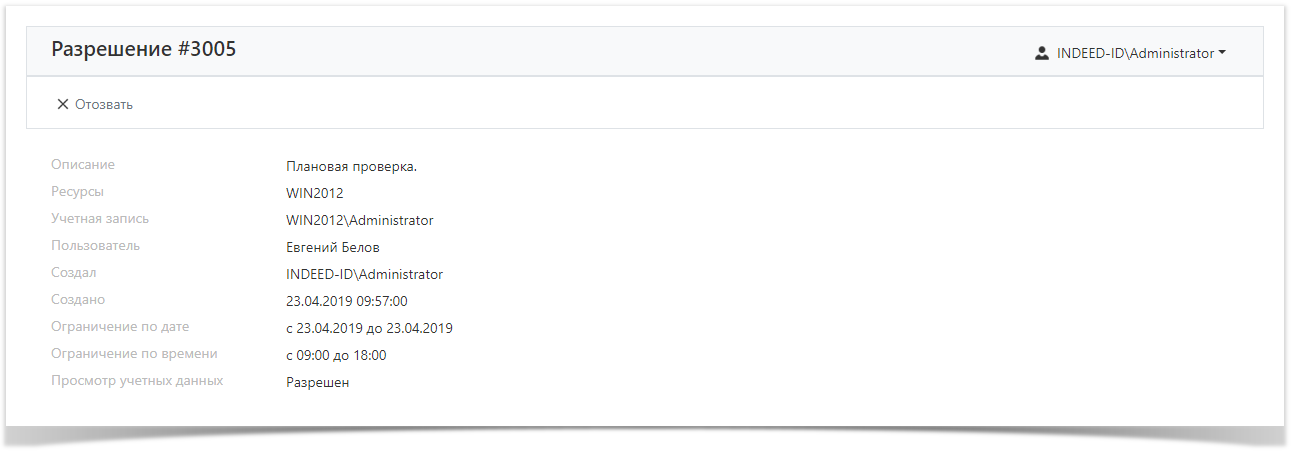This screenshot has width=1298, height=455.
Task: Click the time restriction value с 09:00 до 18:00
Action: pyautogui.click(x=336, y=355)
